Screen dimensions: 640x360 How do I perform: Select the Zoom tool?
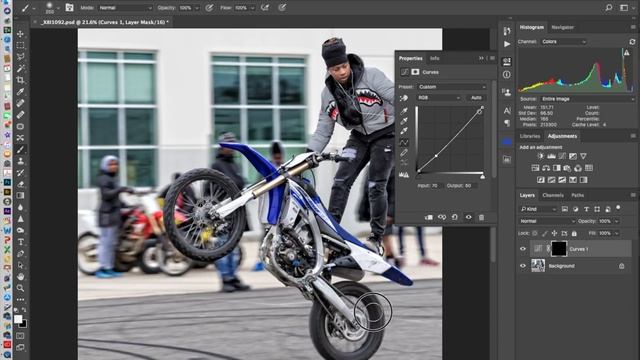coord(20,288)
